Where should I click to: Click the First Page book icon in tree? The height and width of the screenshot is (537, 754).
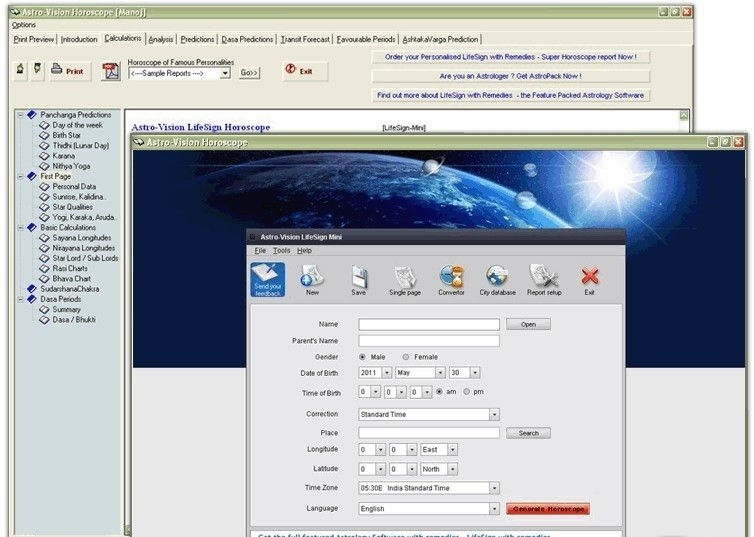point(32,176)
